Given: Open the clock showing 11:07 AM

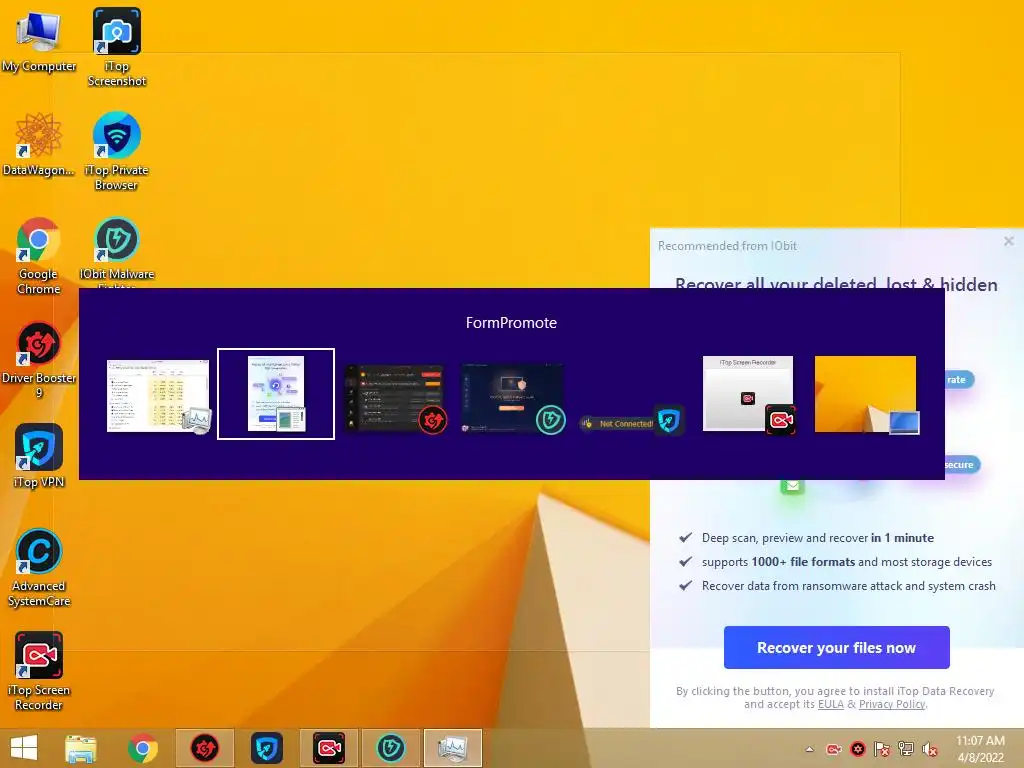Looking at the screenshot, I should pos(980,749).
